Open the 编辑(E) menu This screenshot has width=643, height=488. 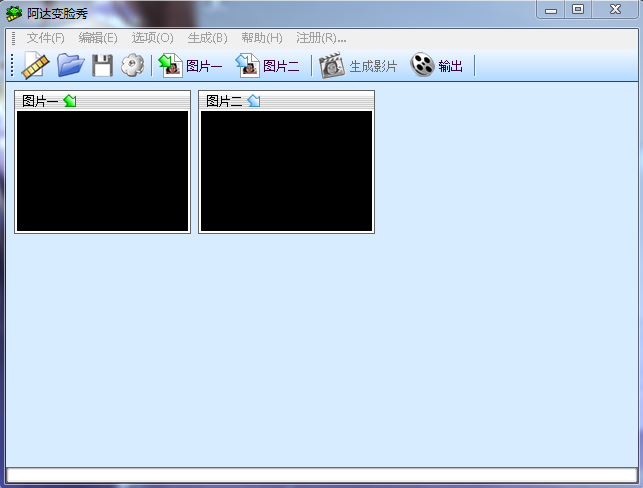tap(98, 38)
